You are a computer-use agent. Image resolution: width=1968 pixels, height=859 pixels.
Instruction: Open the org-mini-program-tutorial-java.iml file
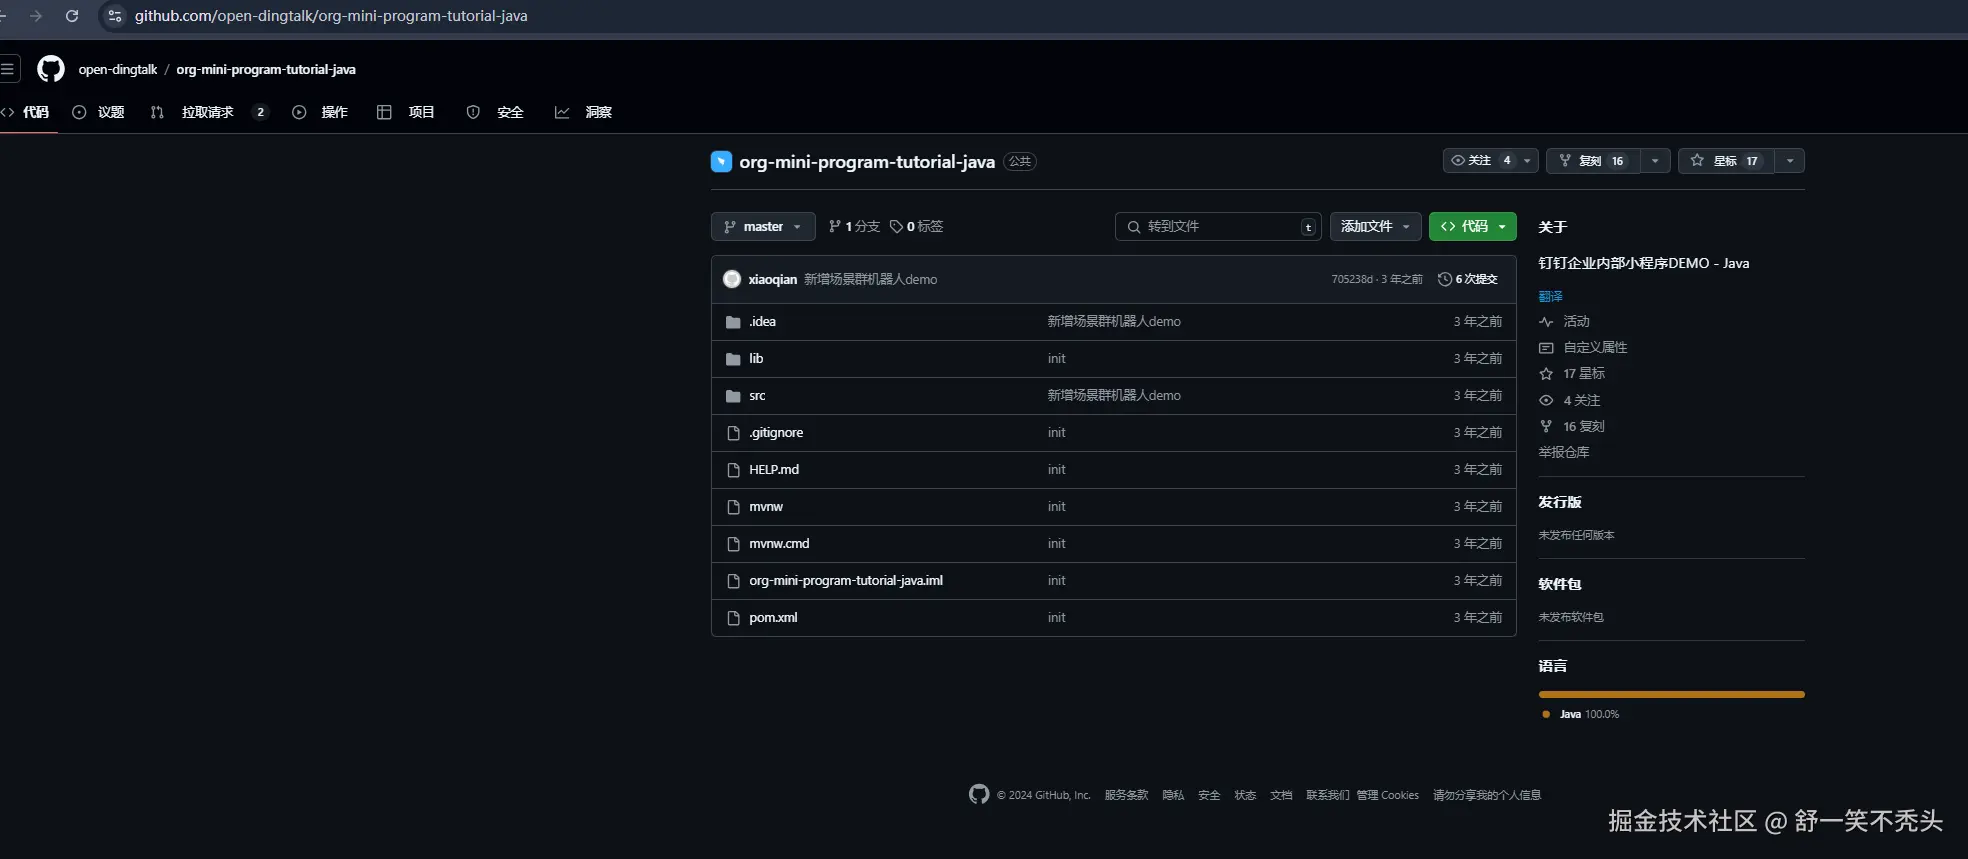coord(846,581)
